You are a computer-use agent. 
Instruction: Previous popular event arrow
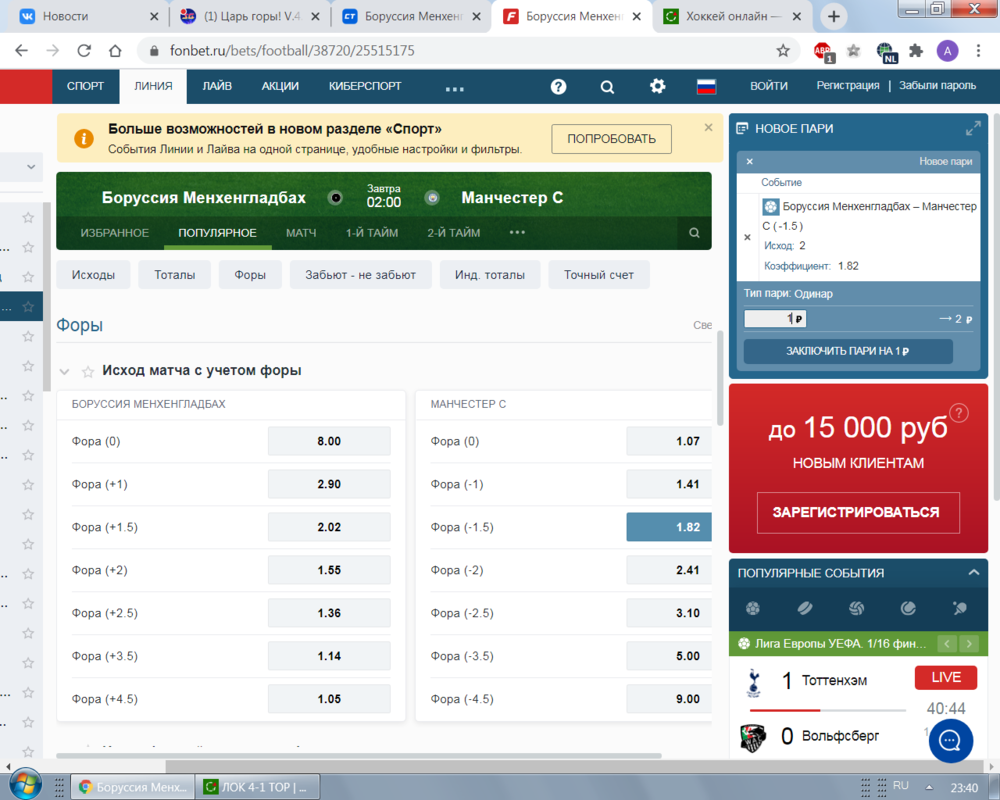tap(946, 644)
